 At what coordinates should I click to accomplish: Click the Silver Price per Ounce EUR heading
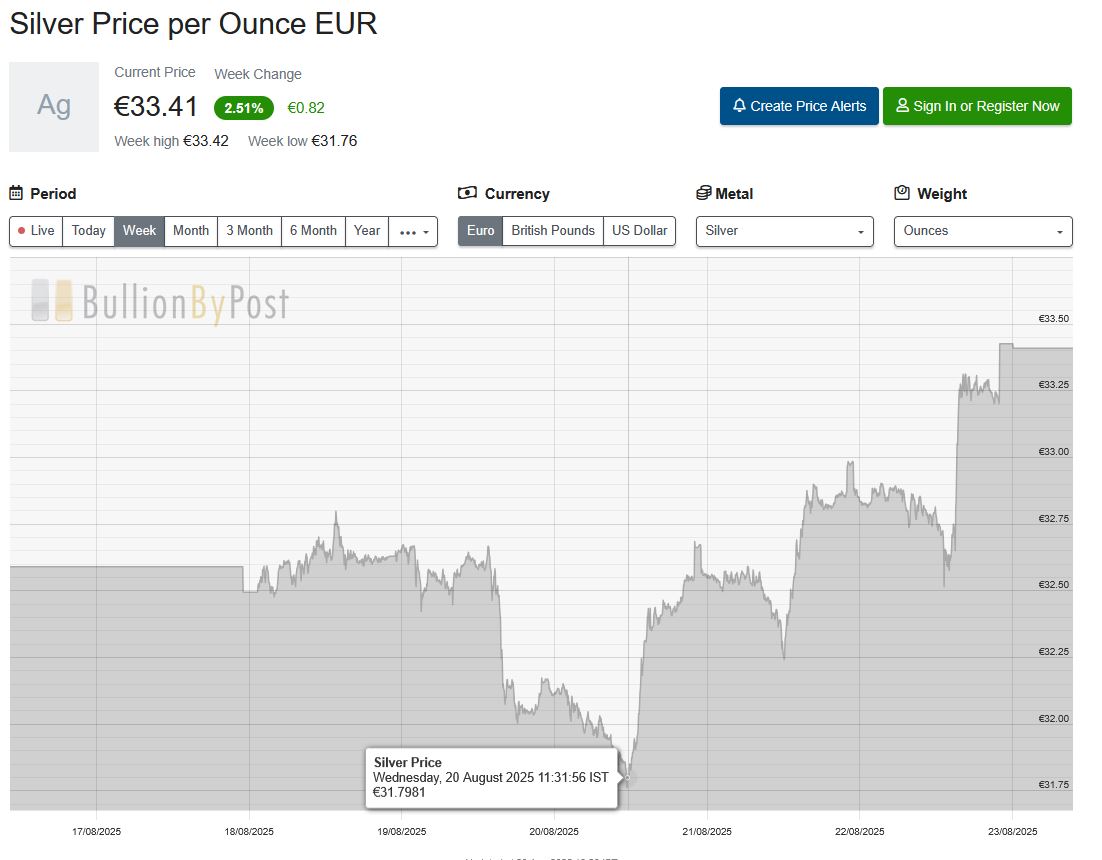tap(193, 24)
